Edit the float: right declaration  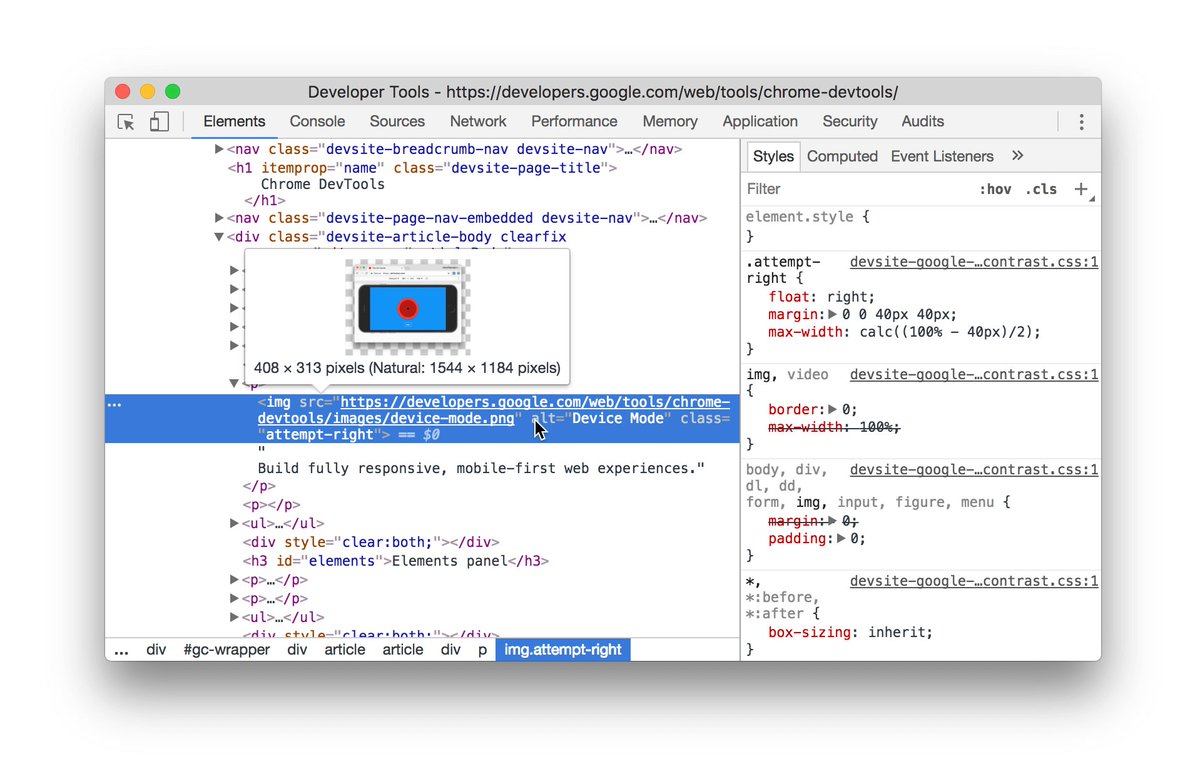[x=822, y=297]
